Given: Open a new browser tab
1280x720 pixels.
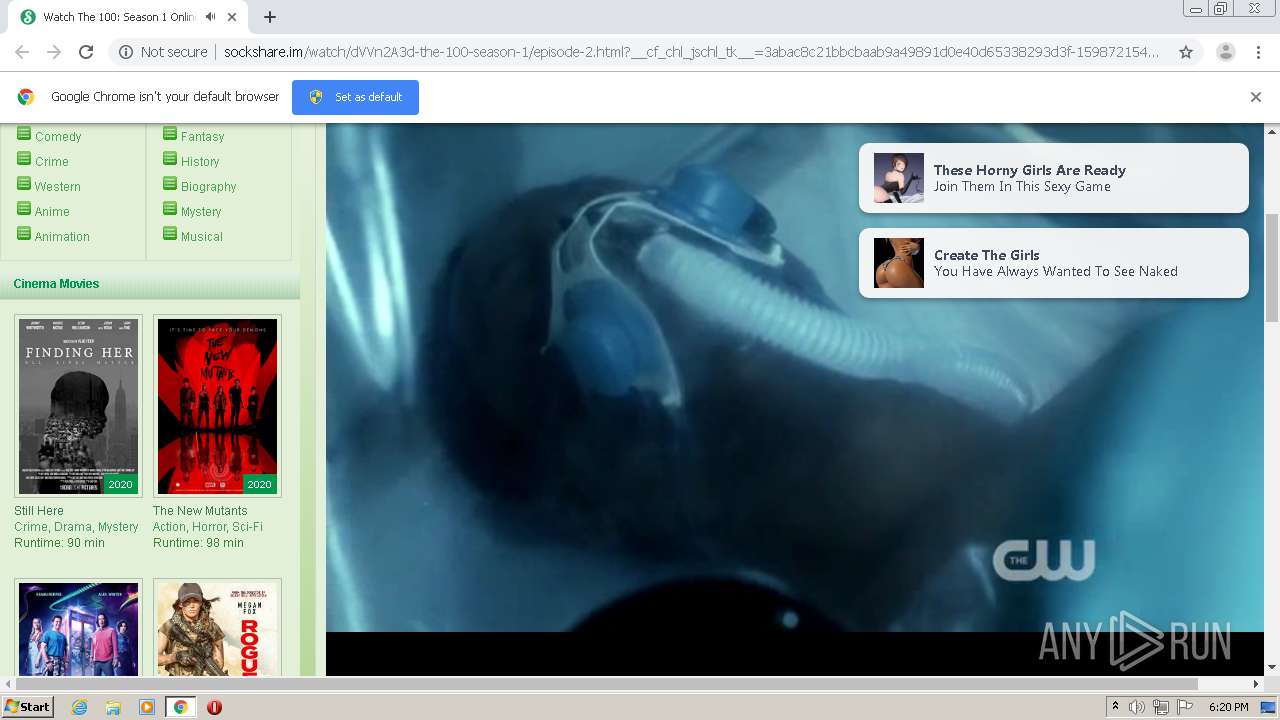Looking at the screenshot, I should click(270, 17).
